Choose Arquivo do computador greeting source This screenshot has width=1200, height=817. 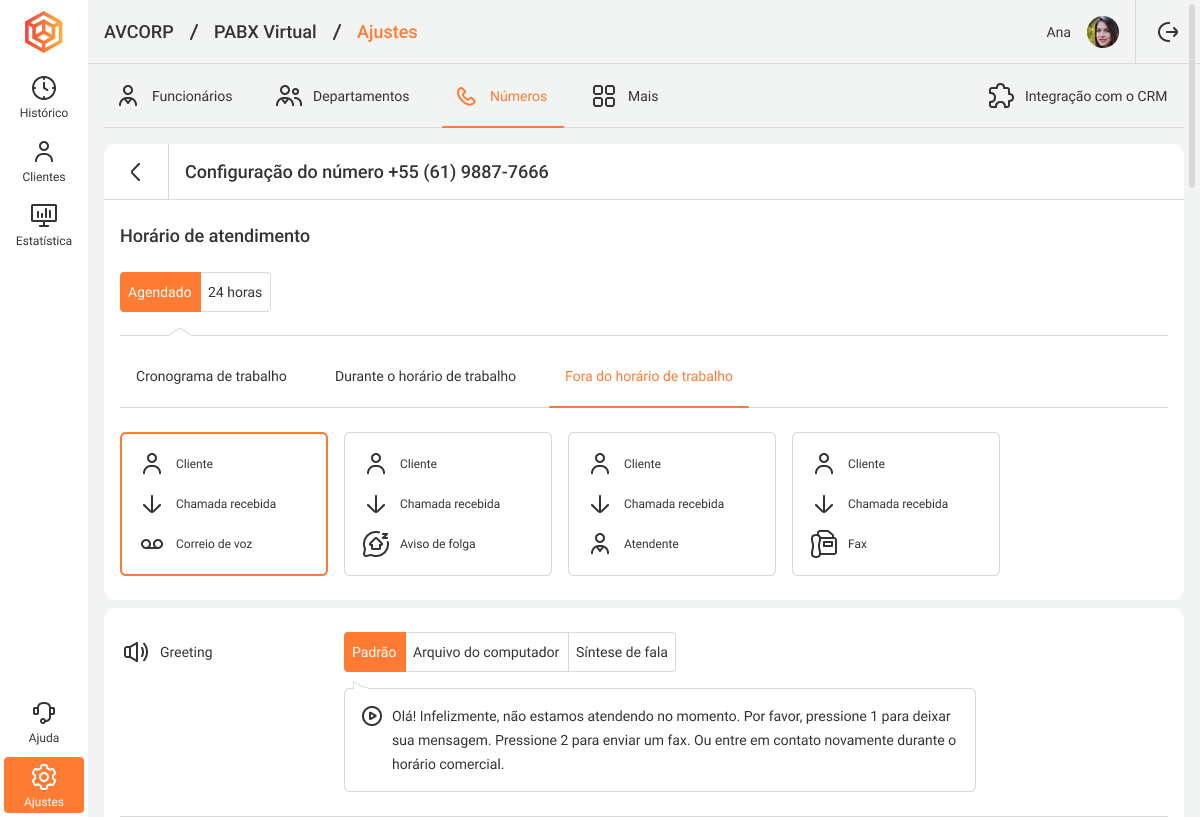[486, 652]
